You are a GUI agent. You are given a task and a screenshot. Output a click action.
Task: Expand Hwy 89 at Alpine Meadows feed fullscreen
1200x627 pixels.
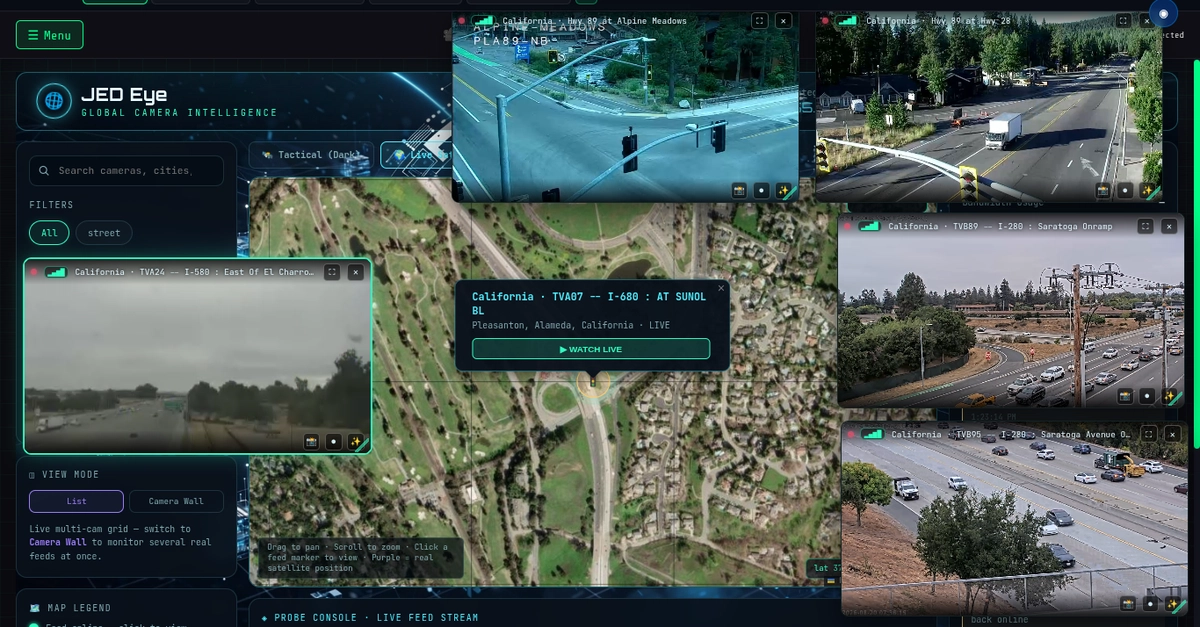(x=760, y=20)
